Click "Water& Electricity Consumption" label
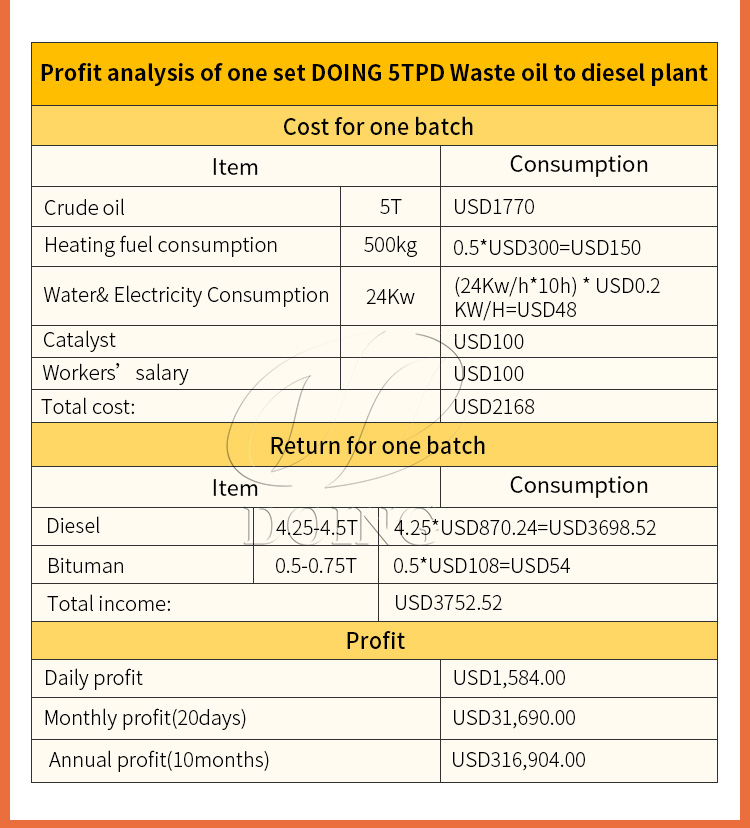 pyautogui.click(x=186, y=296)
